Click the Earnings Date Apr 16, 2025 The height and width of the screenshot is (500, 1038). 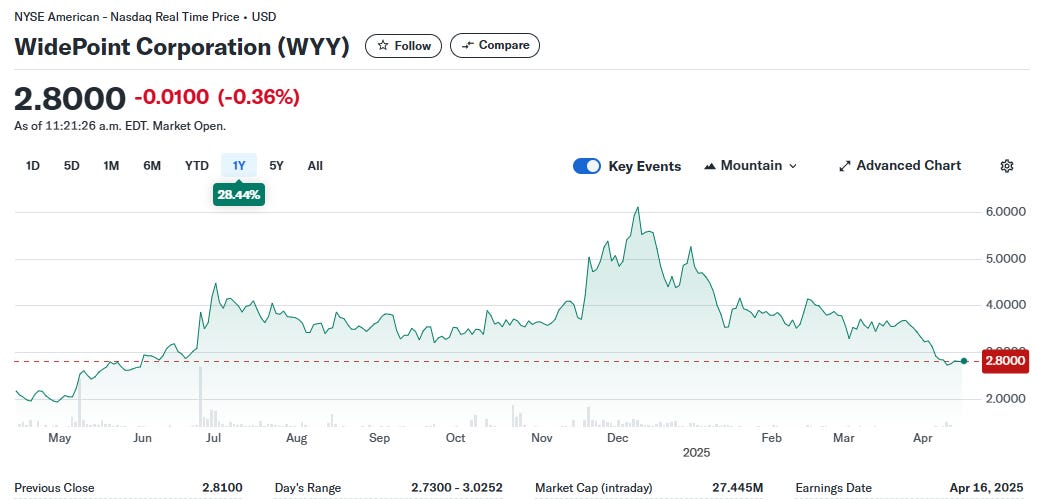click(986, 488)
